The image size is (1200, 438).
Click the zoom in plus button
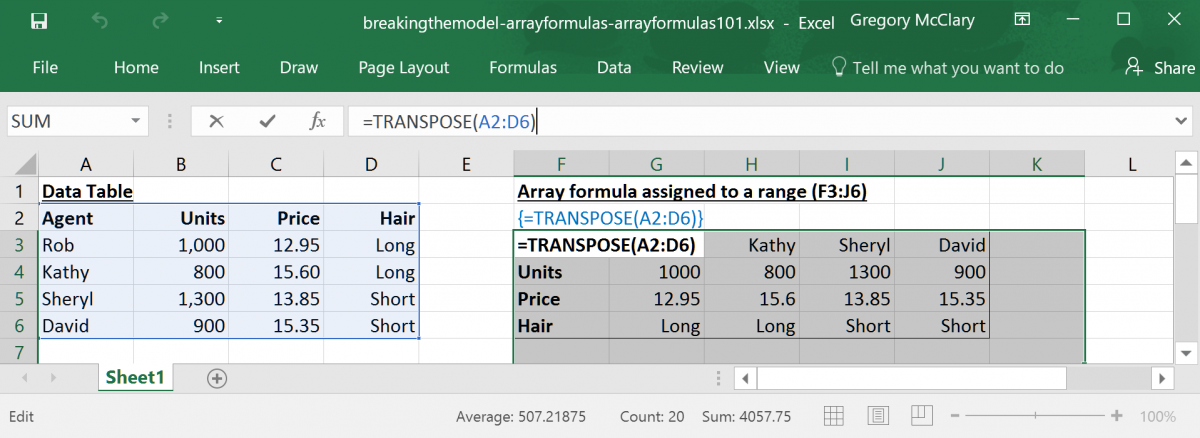click(1116, 416)
